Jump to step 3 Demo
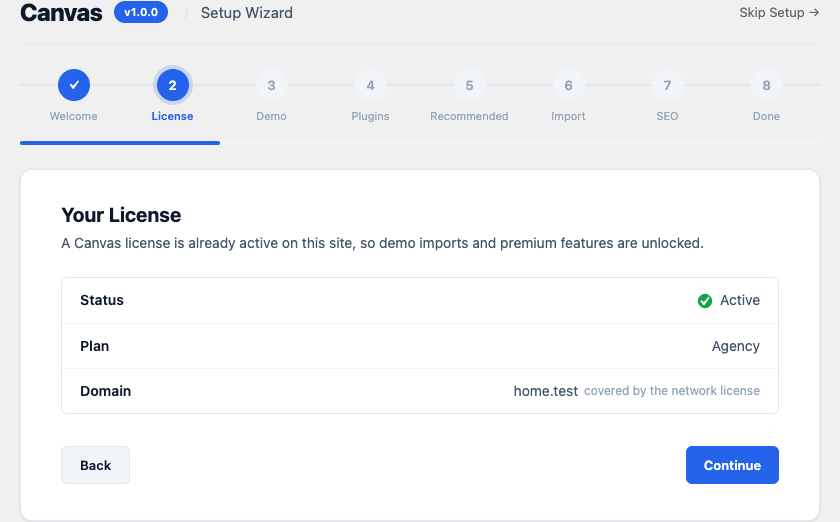Viewport: 840px width, 522px height. click(x=272, y=85)
